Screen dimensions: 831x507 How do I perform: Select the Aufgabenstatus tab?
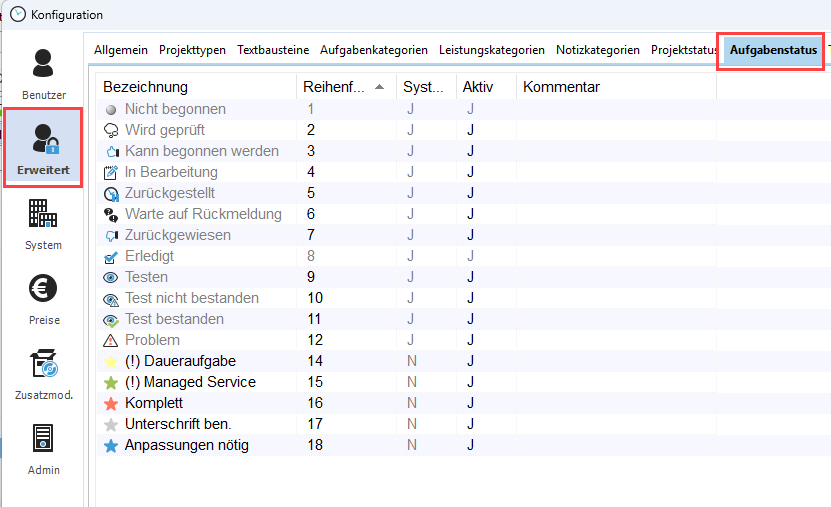click(x=773, y=50)
